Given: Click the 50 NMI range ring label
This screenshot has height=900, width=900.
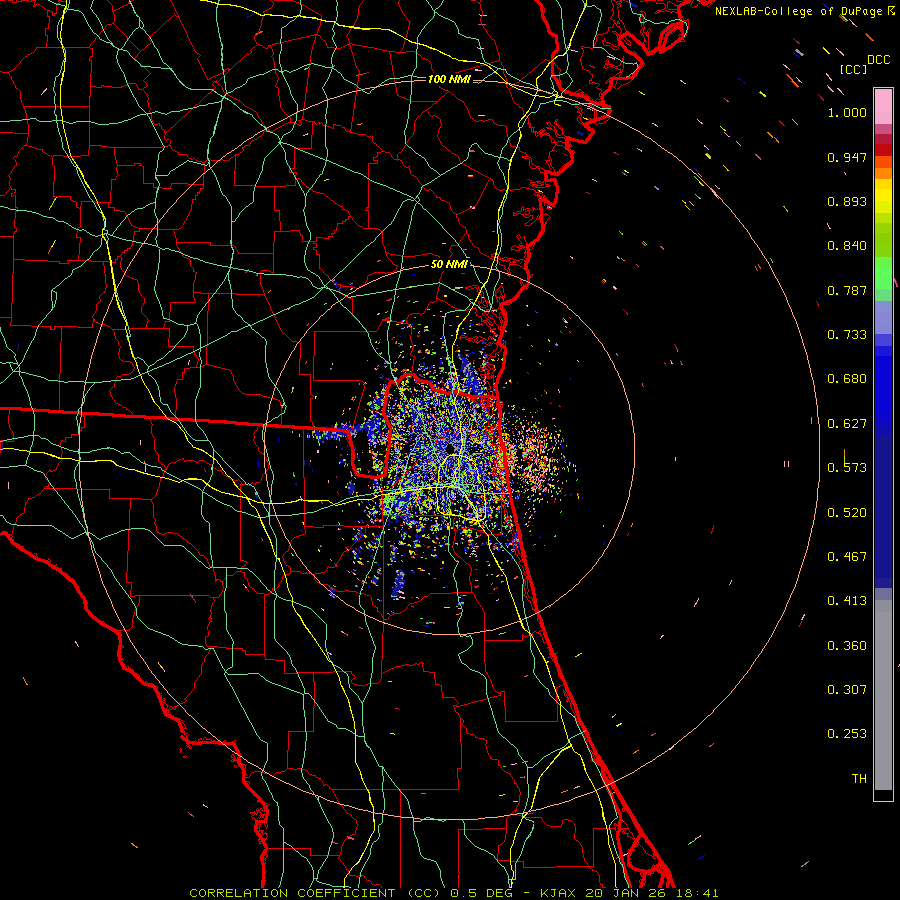Looking at the screenshot, I should [x=449, y=264].
